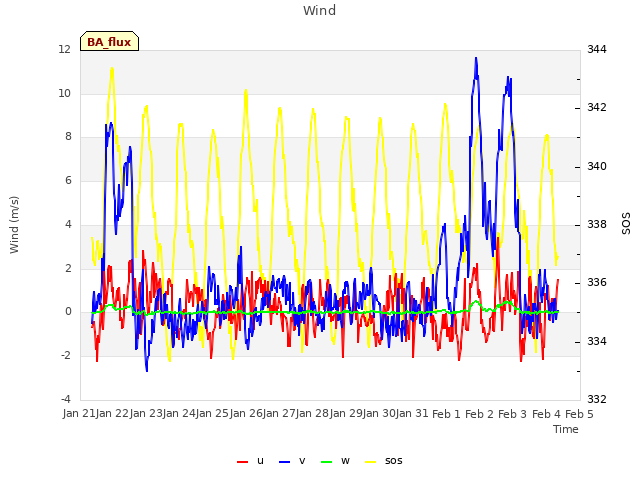Click the '-2' left axis value
The height and width of the screenshot is (480, 640).
click(67, 355)
